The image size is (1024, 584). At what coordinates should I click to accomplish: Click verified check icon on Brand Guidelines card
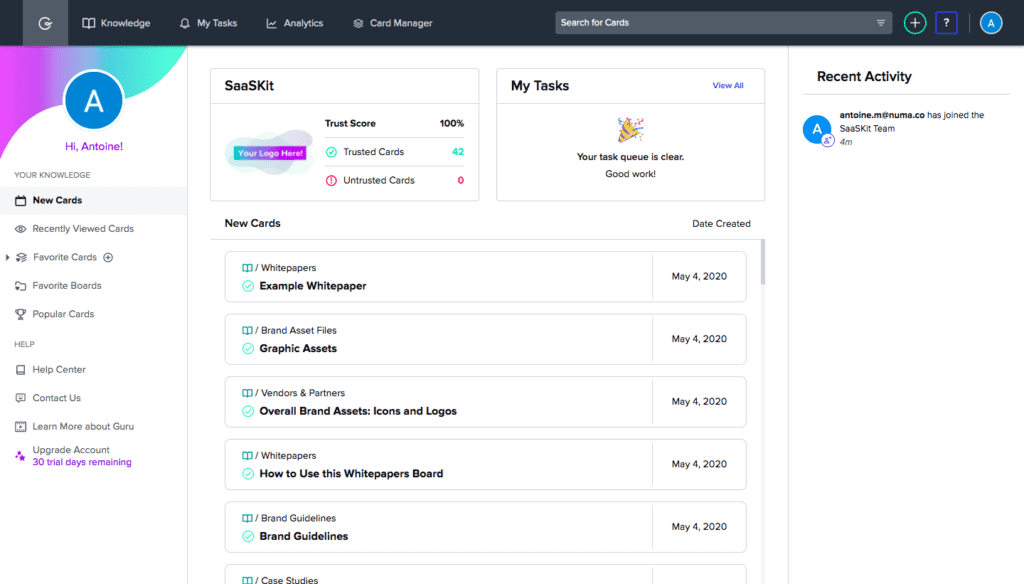(x=248, y=536)
